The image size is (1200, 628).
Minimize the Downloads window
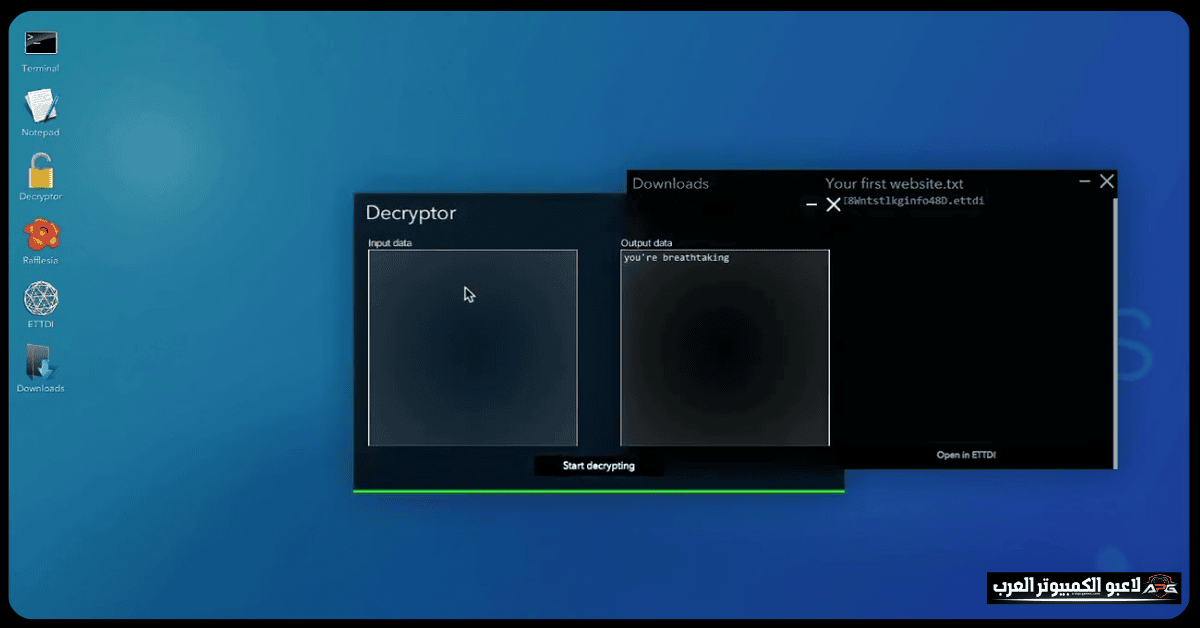click(x=1085, y=182)
